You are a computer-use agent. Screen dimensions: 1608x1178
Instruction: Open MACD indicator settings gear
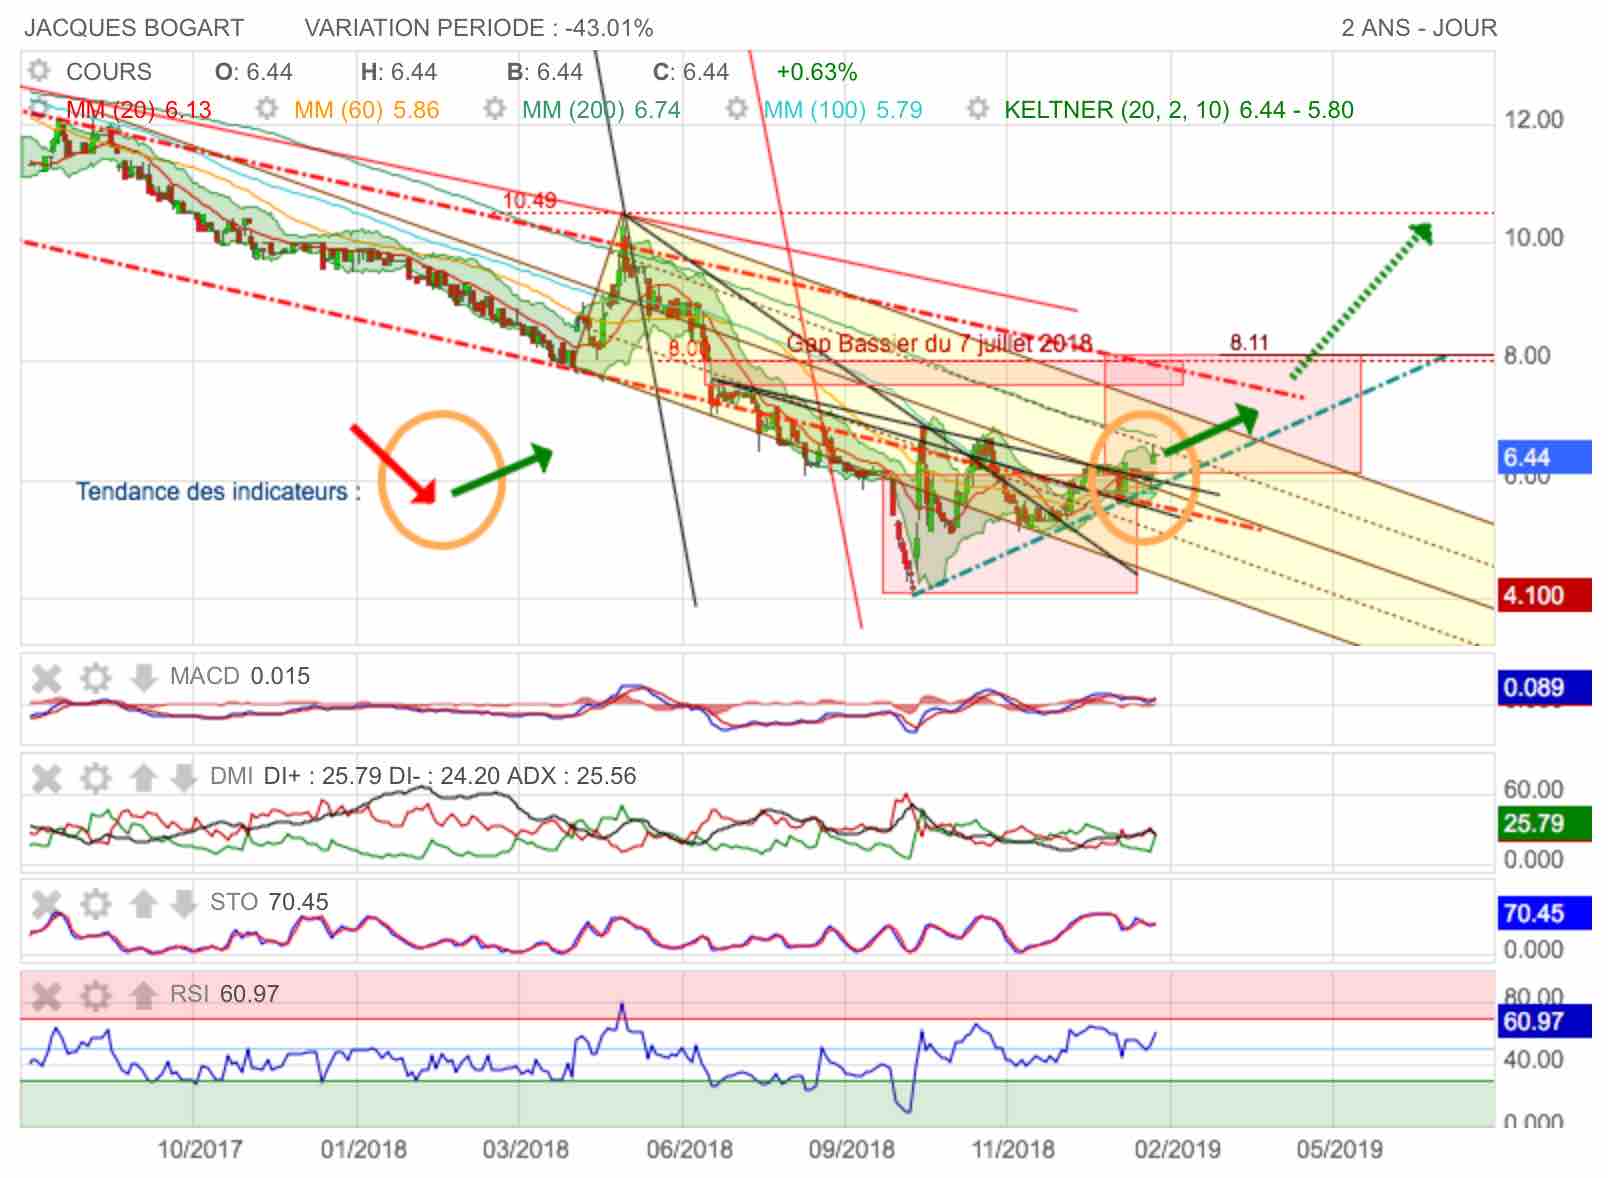click(x=95, y=678)
